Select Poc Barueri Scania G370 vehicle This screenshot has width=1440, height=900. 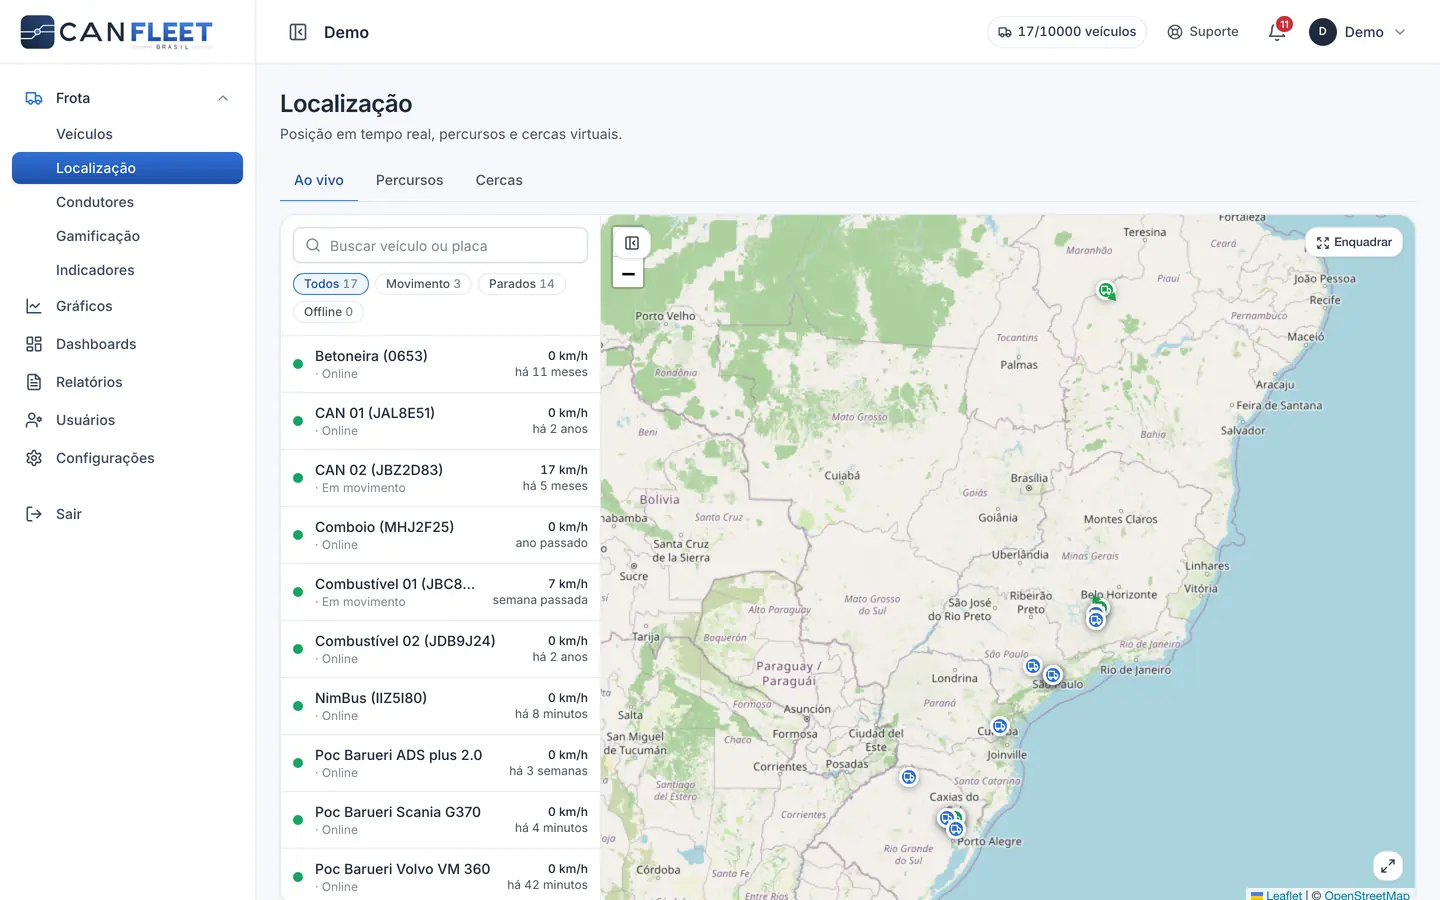(440, 820)
